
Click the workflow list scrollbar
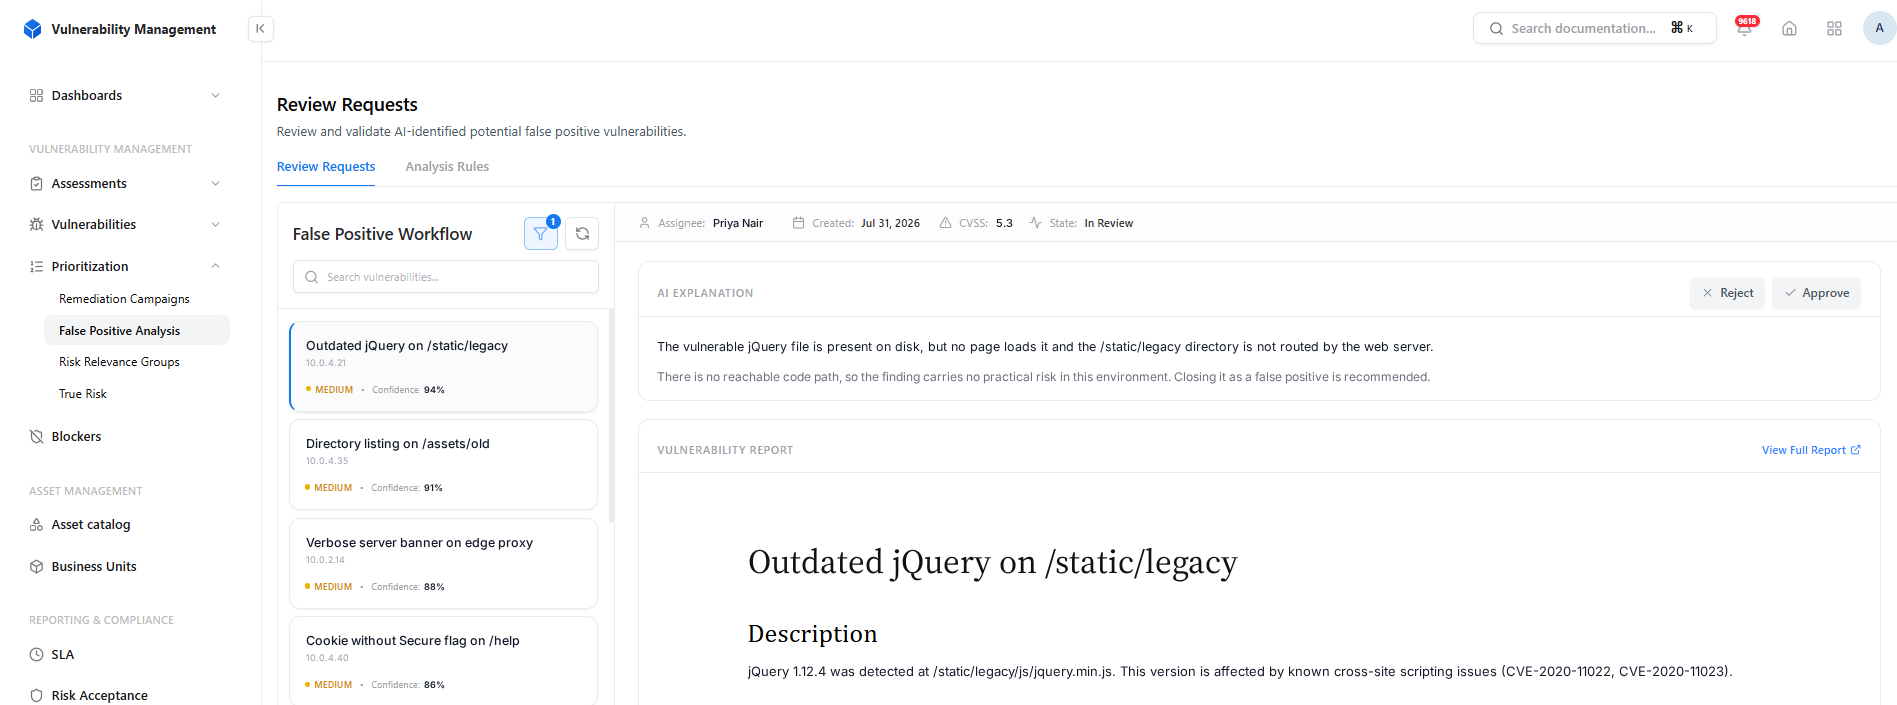pyautogui.click(x=611, y=416)
